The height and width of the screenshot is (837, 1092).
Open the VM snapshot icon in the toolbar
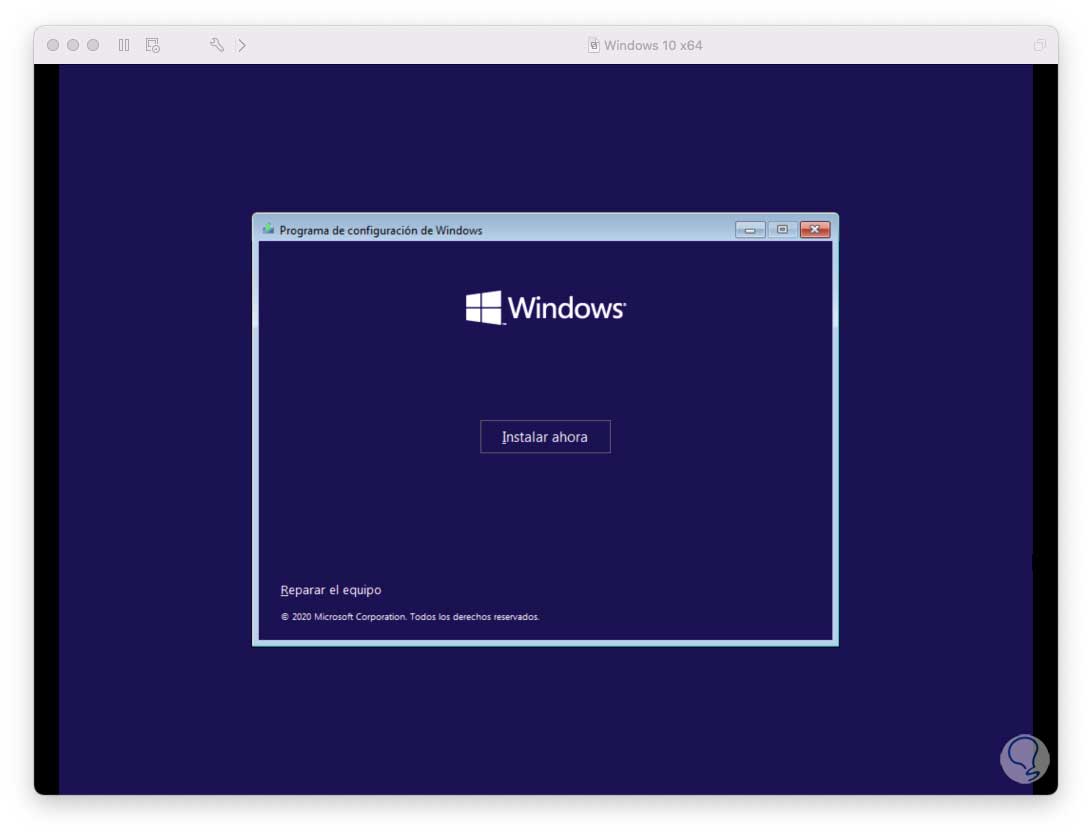coord(153,45)
